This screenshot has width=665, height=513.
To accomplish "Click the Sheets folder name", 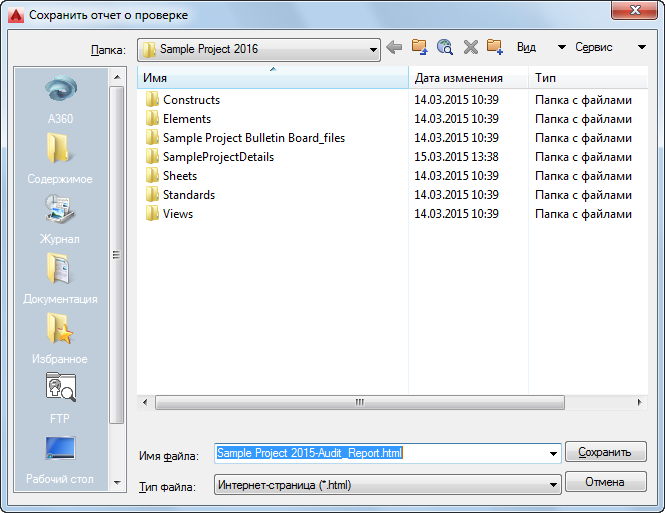I will coord(180,176).
